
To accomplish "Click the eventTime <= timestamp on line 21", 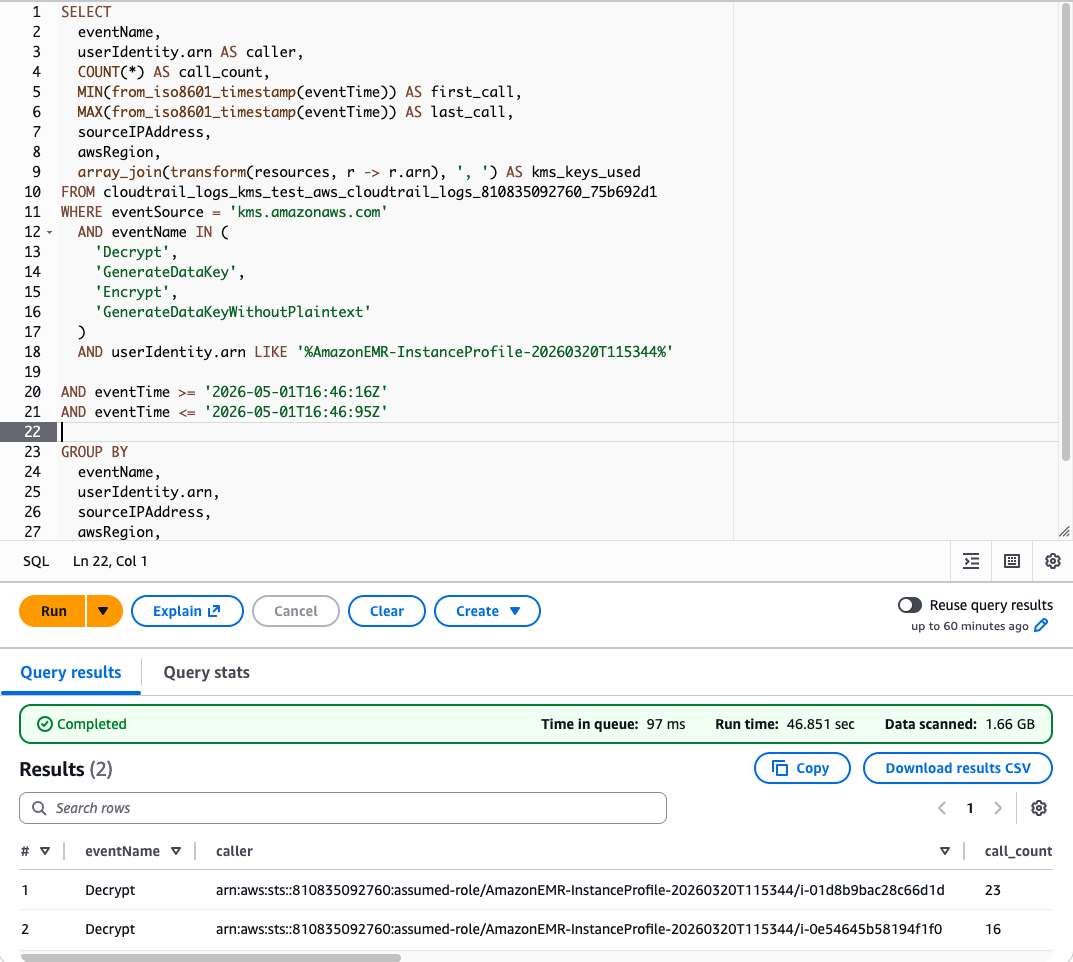I will 296,412.
